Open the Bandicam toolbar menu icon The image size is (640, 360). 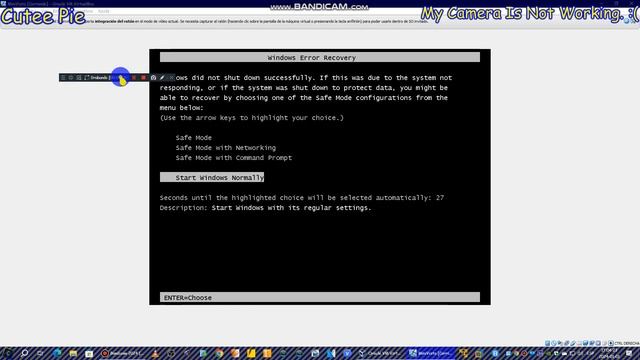(62, 78)
